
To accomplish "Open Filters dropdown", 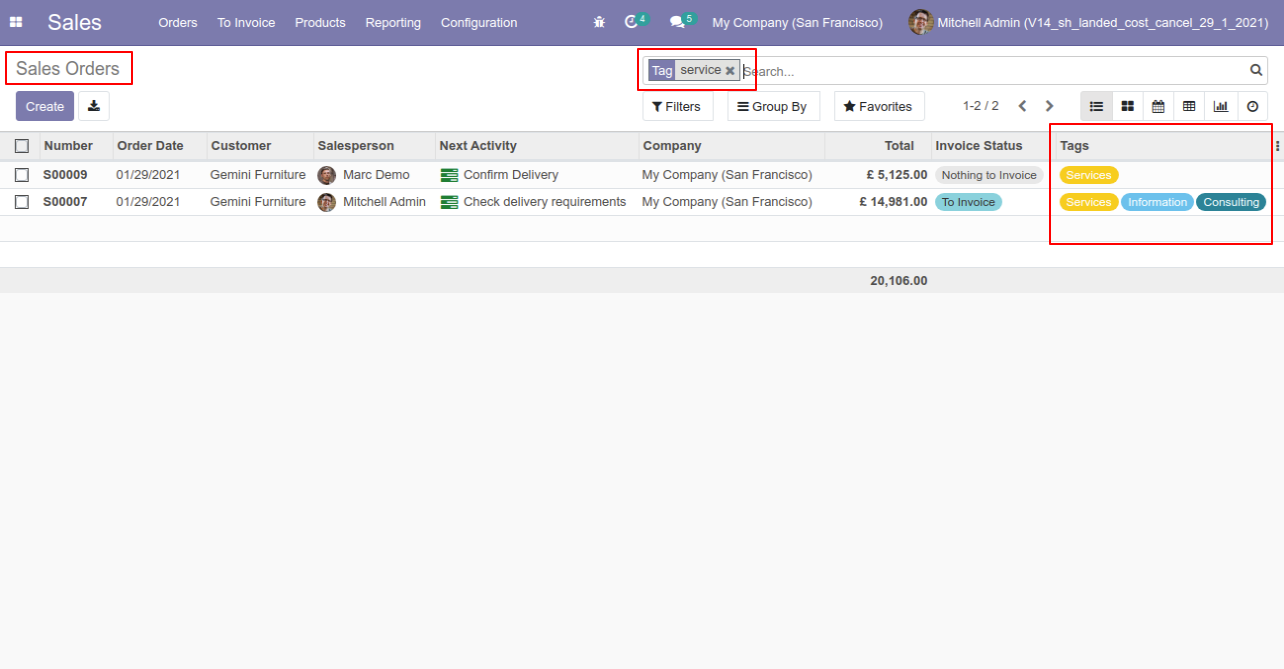I will 677,106.
